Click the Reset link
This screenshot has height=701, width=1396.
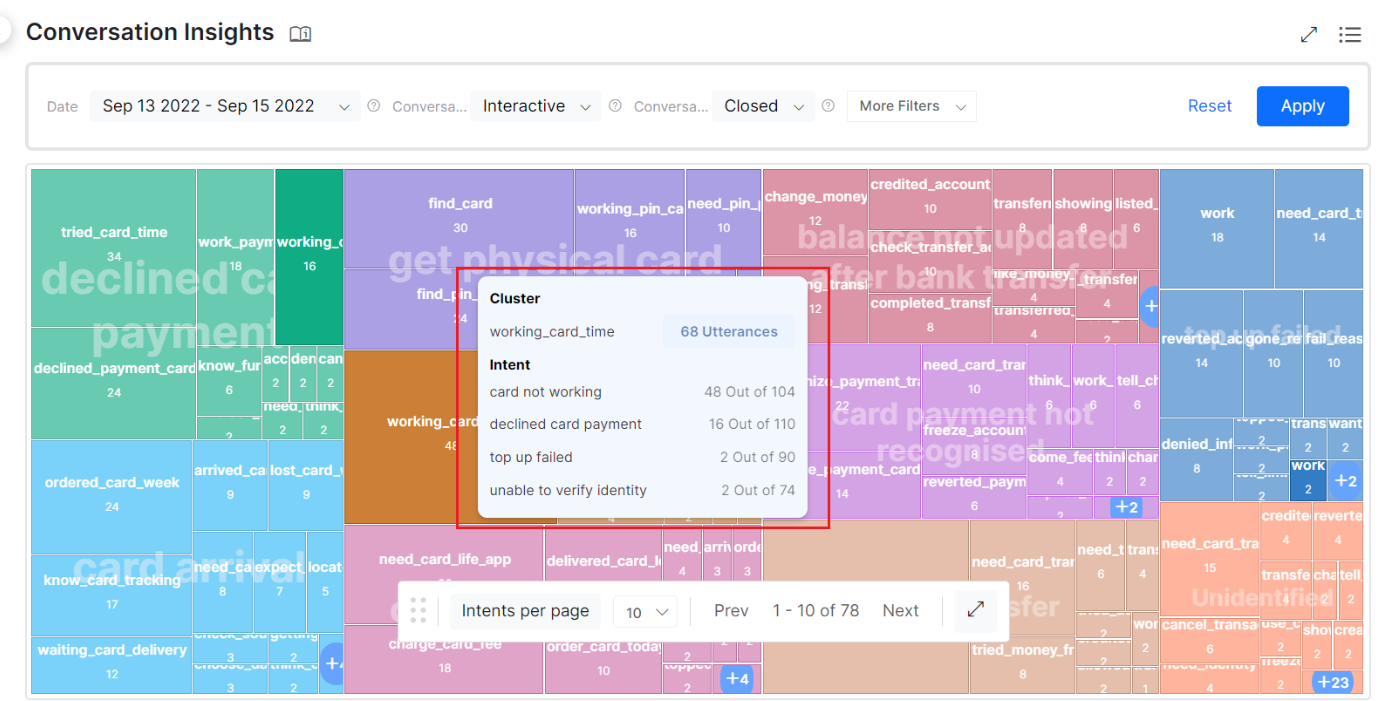tap(1209, 106)
